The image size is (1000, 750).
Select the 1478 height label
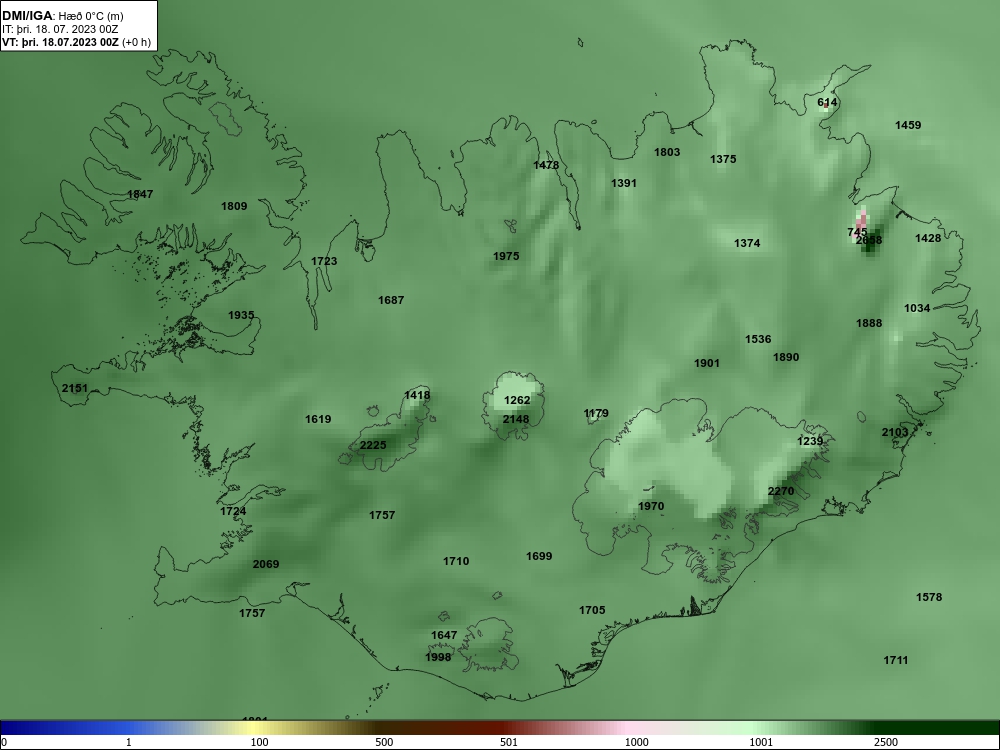(x=546, y=166)
